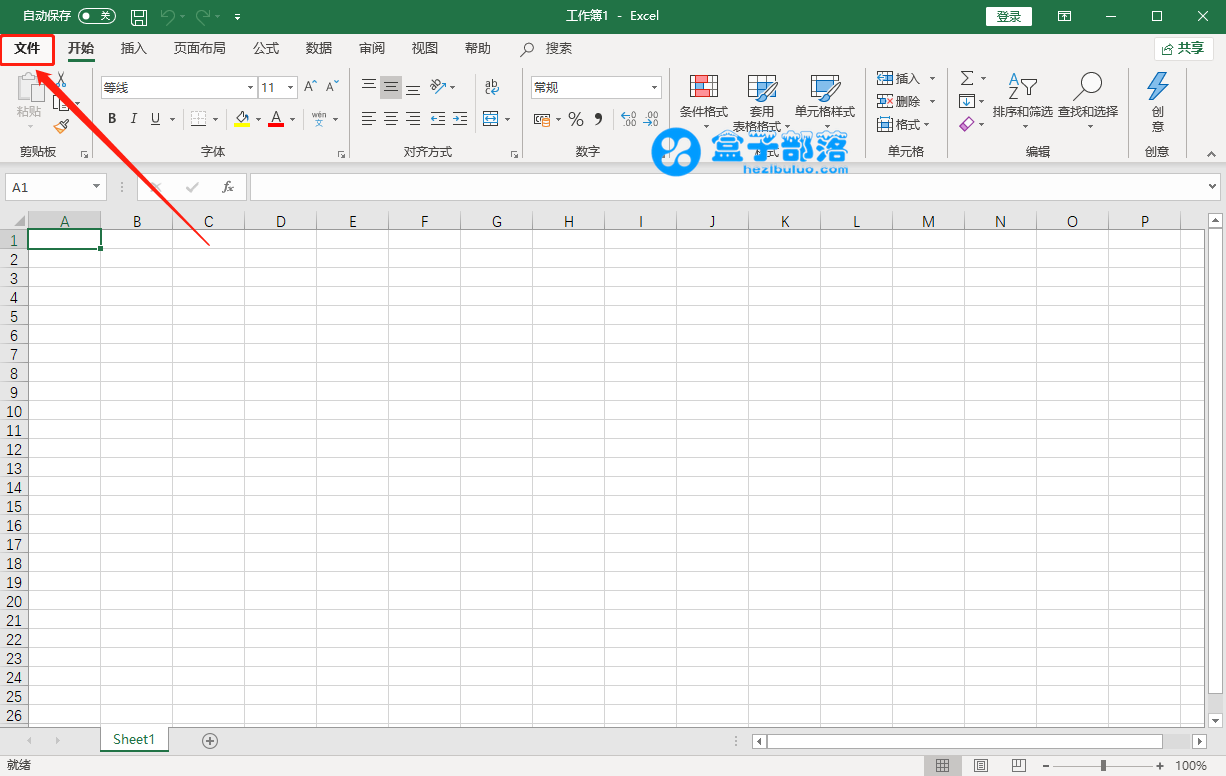Switch to Insert (插入) tab
This screenshot has height=776, width=1226.
point(133,48)
